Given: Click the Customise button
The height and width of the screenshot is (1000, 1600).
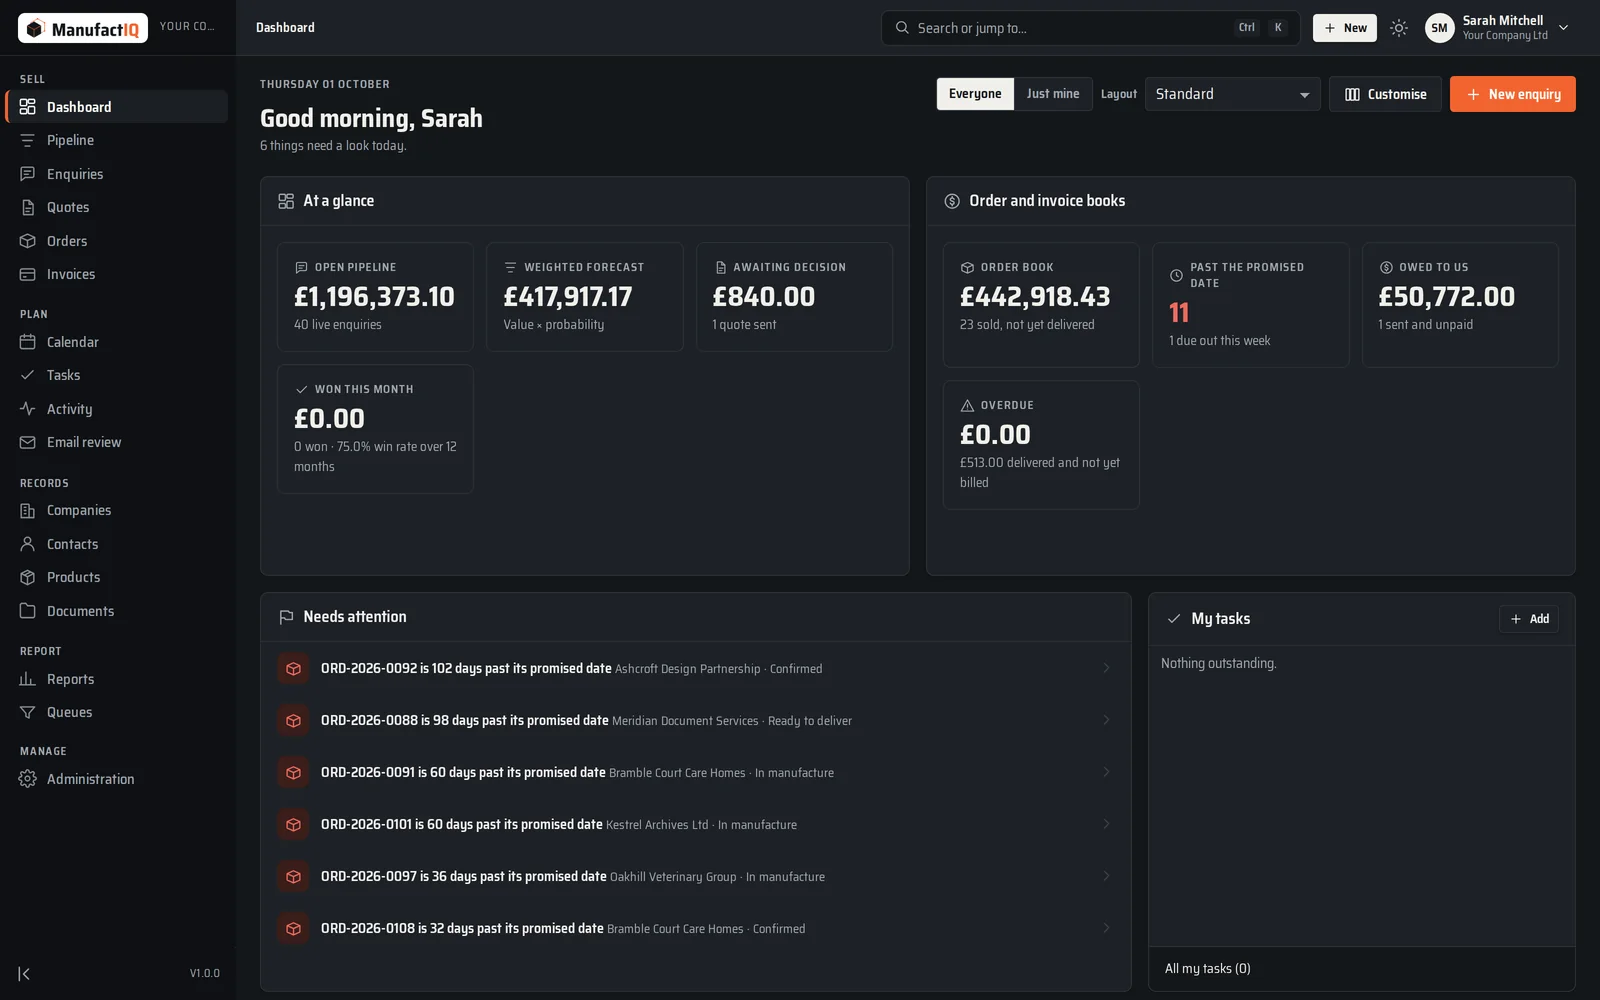Looking at the screenshot, I should coord(1385,94).
